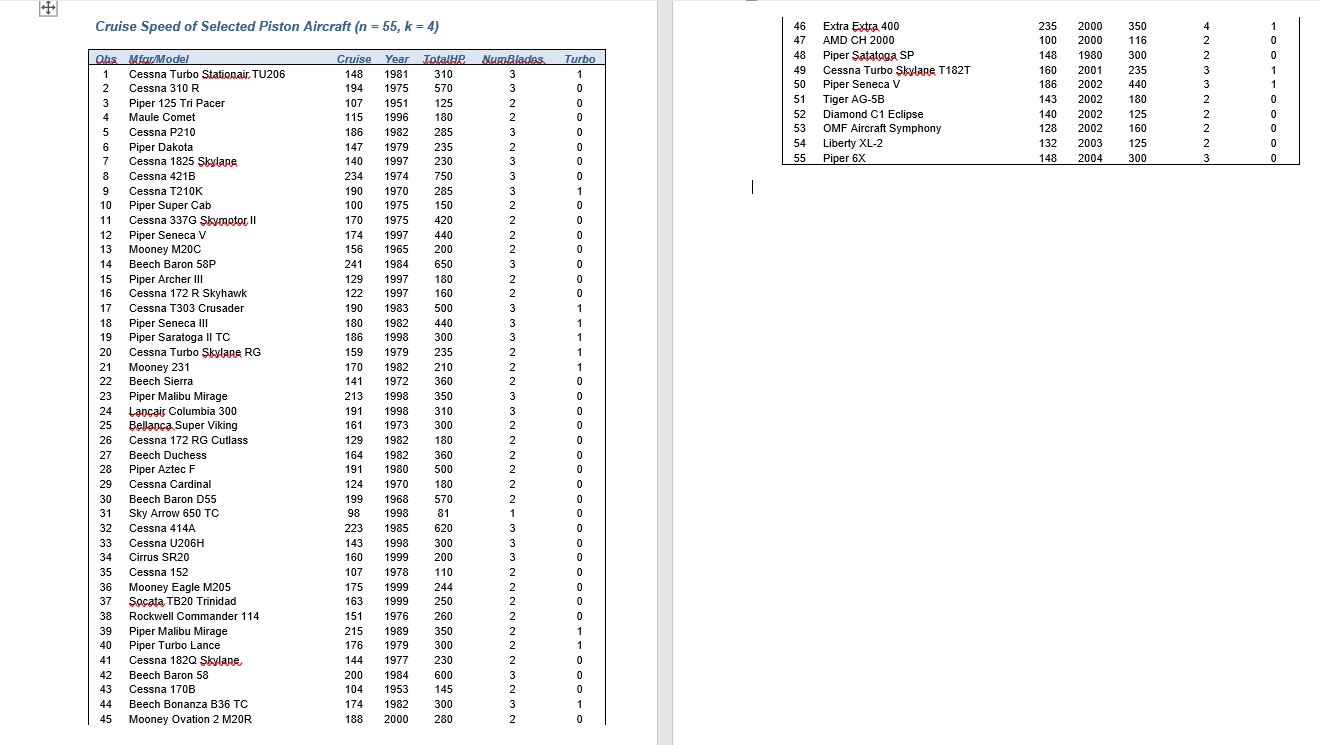Select "Socata TB20 Trinidad" model name

click(183, 601)
